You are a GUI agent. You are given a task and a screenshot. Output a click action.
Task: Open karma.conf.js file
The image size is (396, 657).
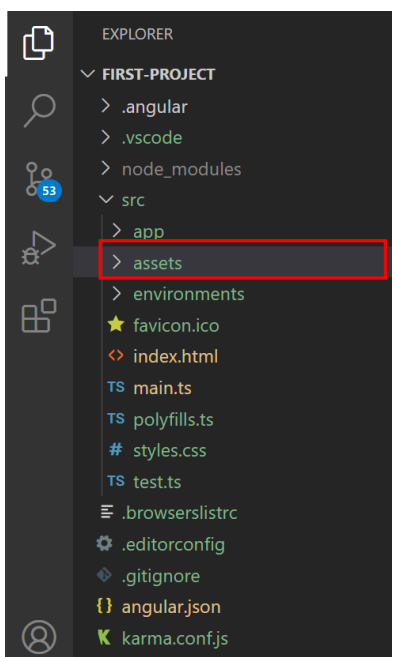pyautogui.click(x=233, y=638)
